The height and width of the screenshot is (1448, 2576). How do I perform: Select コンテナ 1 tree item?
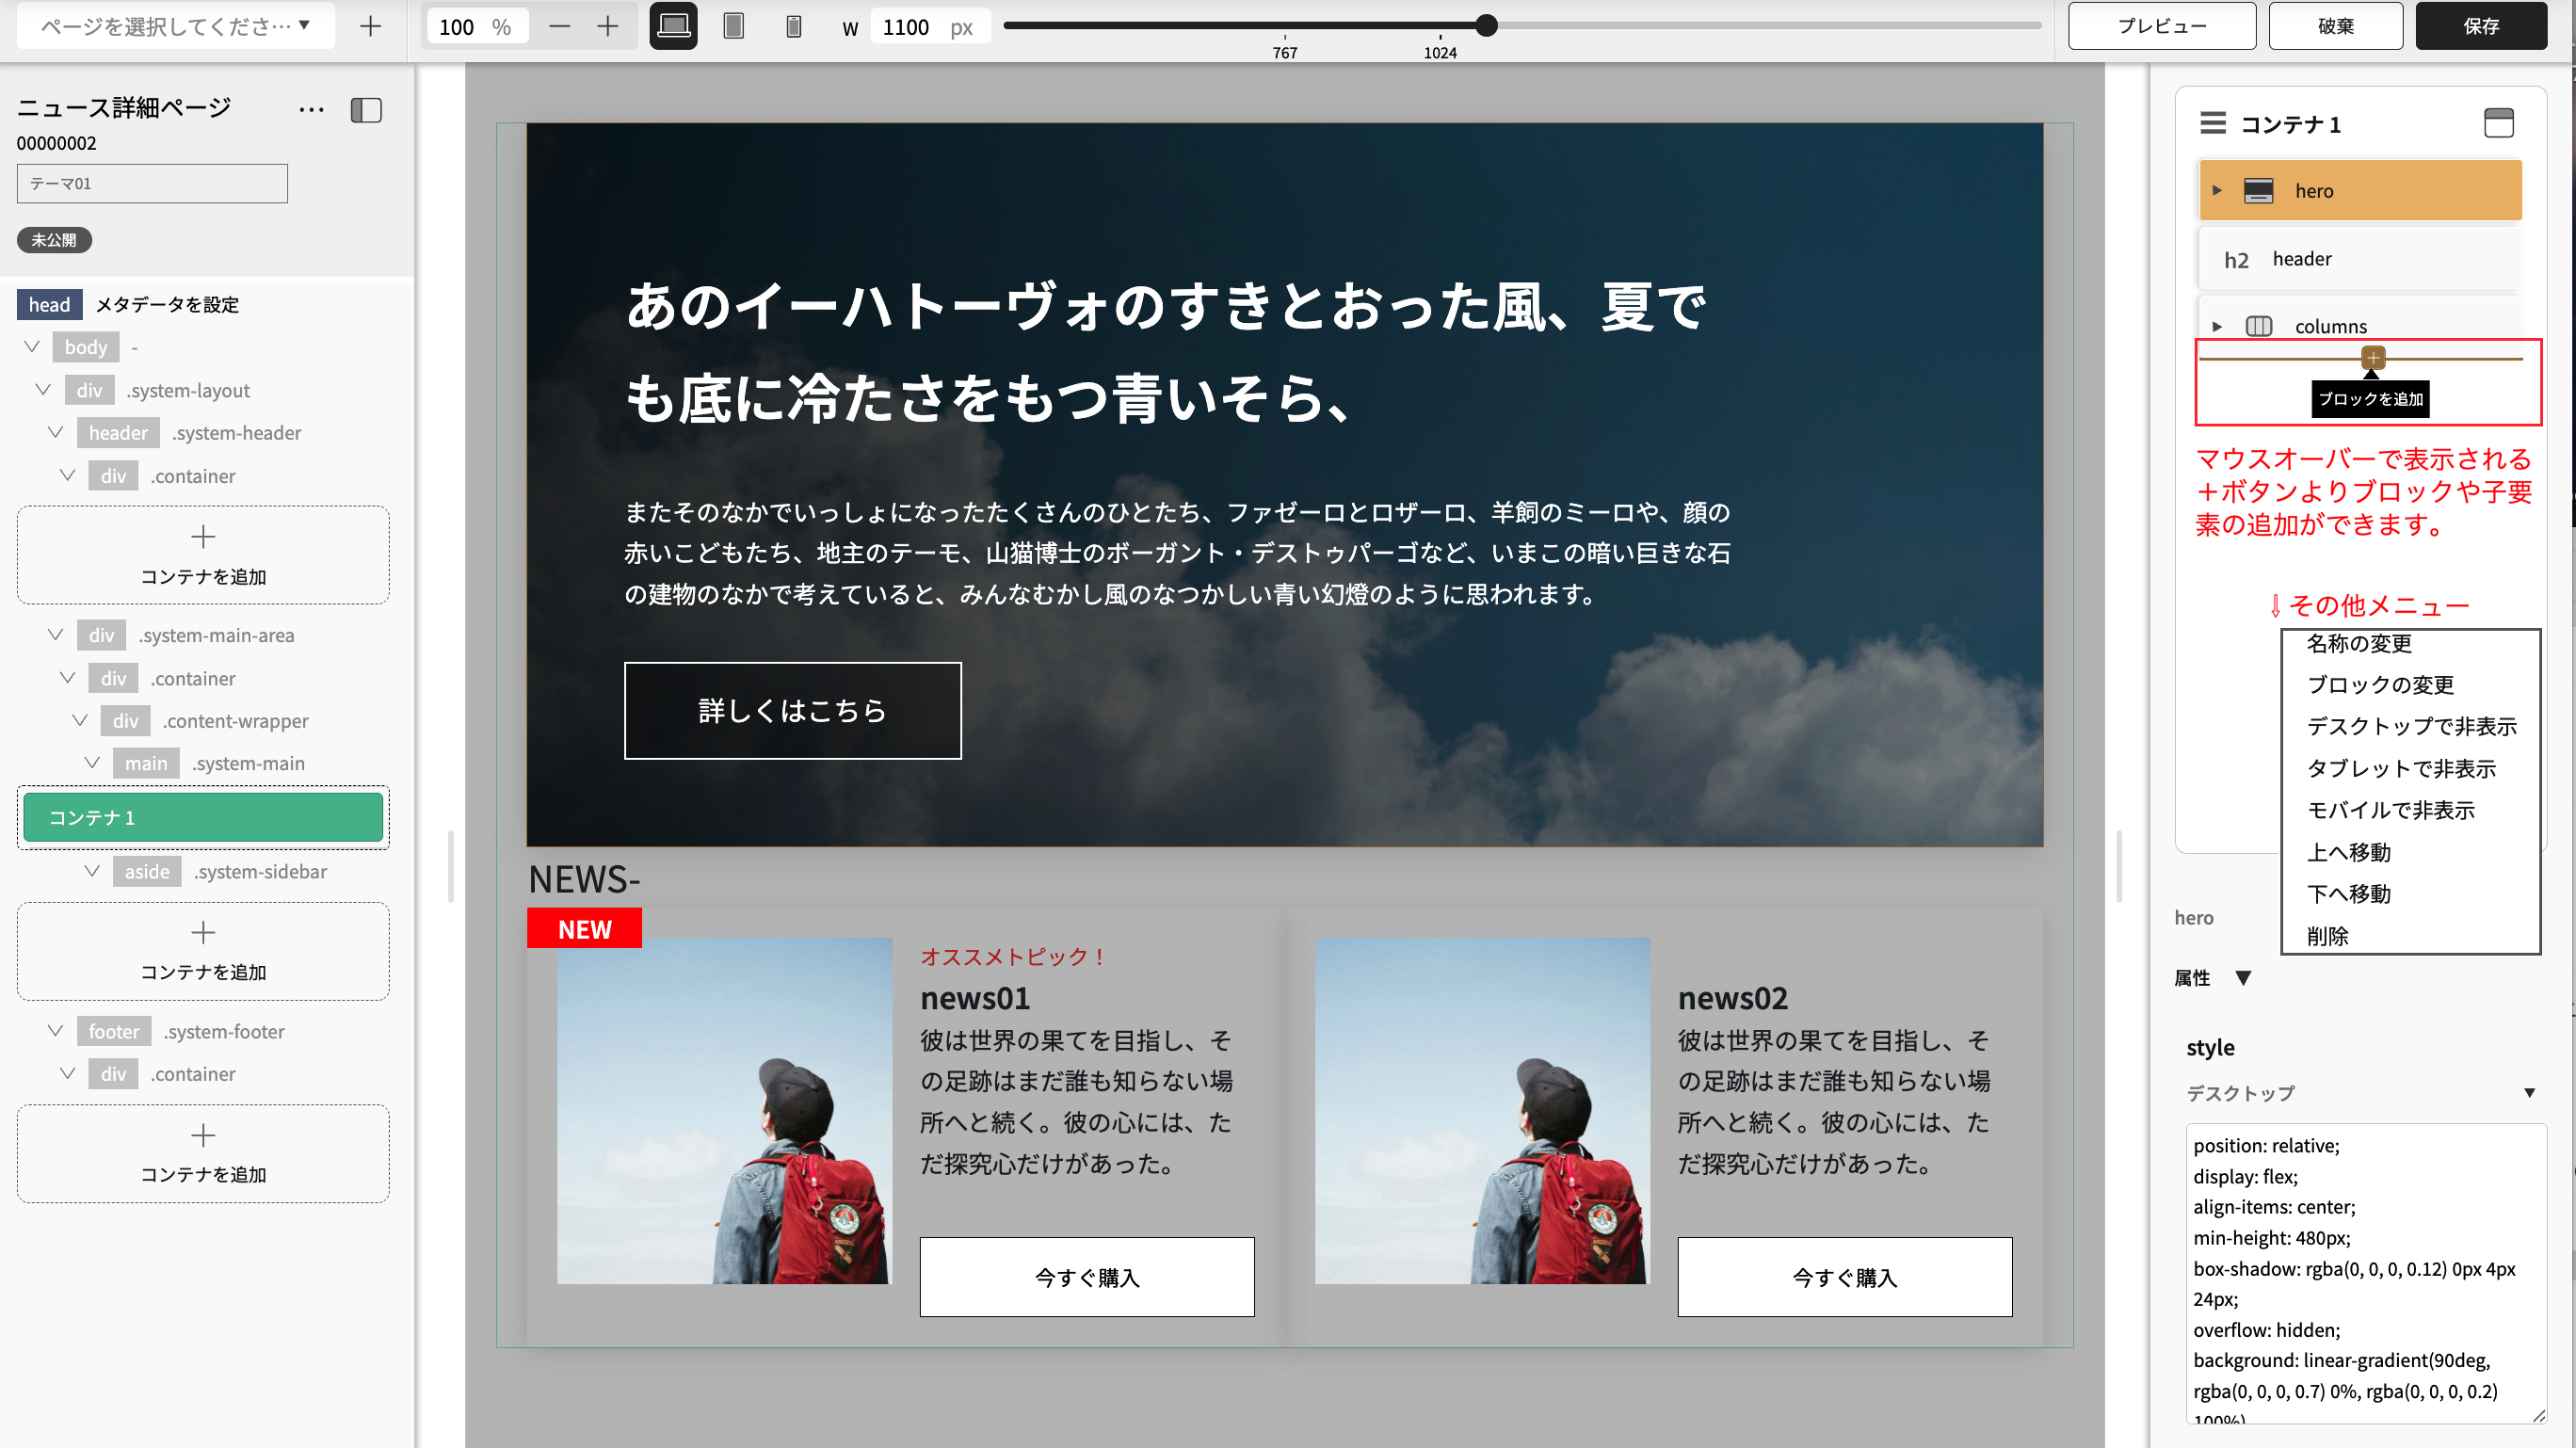203,817
